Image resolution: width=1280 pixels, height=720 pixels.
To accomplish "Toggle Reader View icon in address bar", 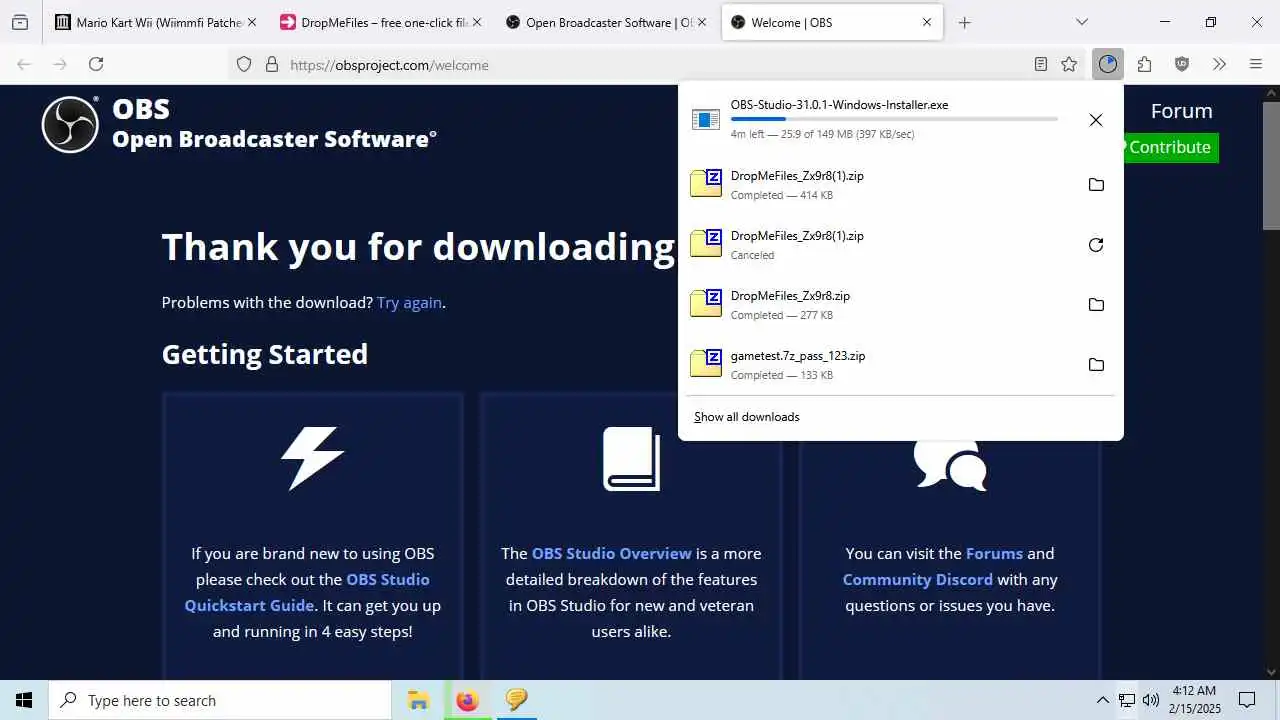I will tap(1041, 64).
